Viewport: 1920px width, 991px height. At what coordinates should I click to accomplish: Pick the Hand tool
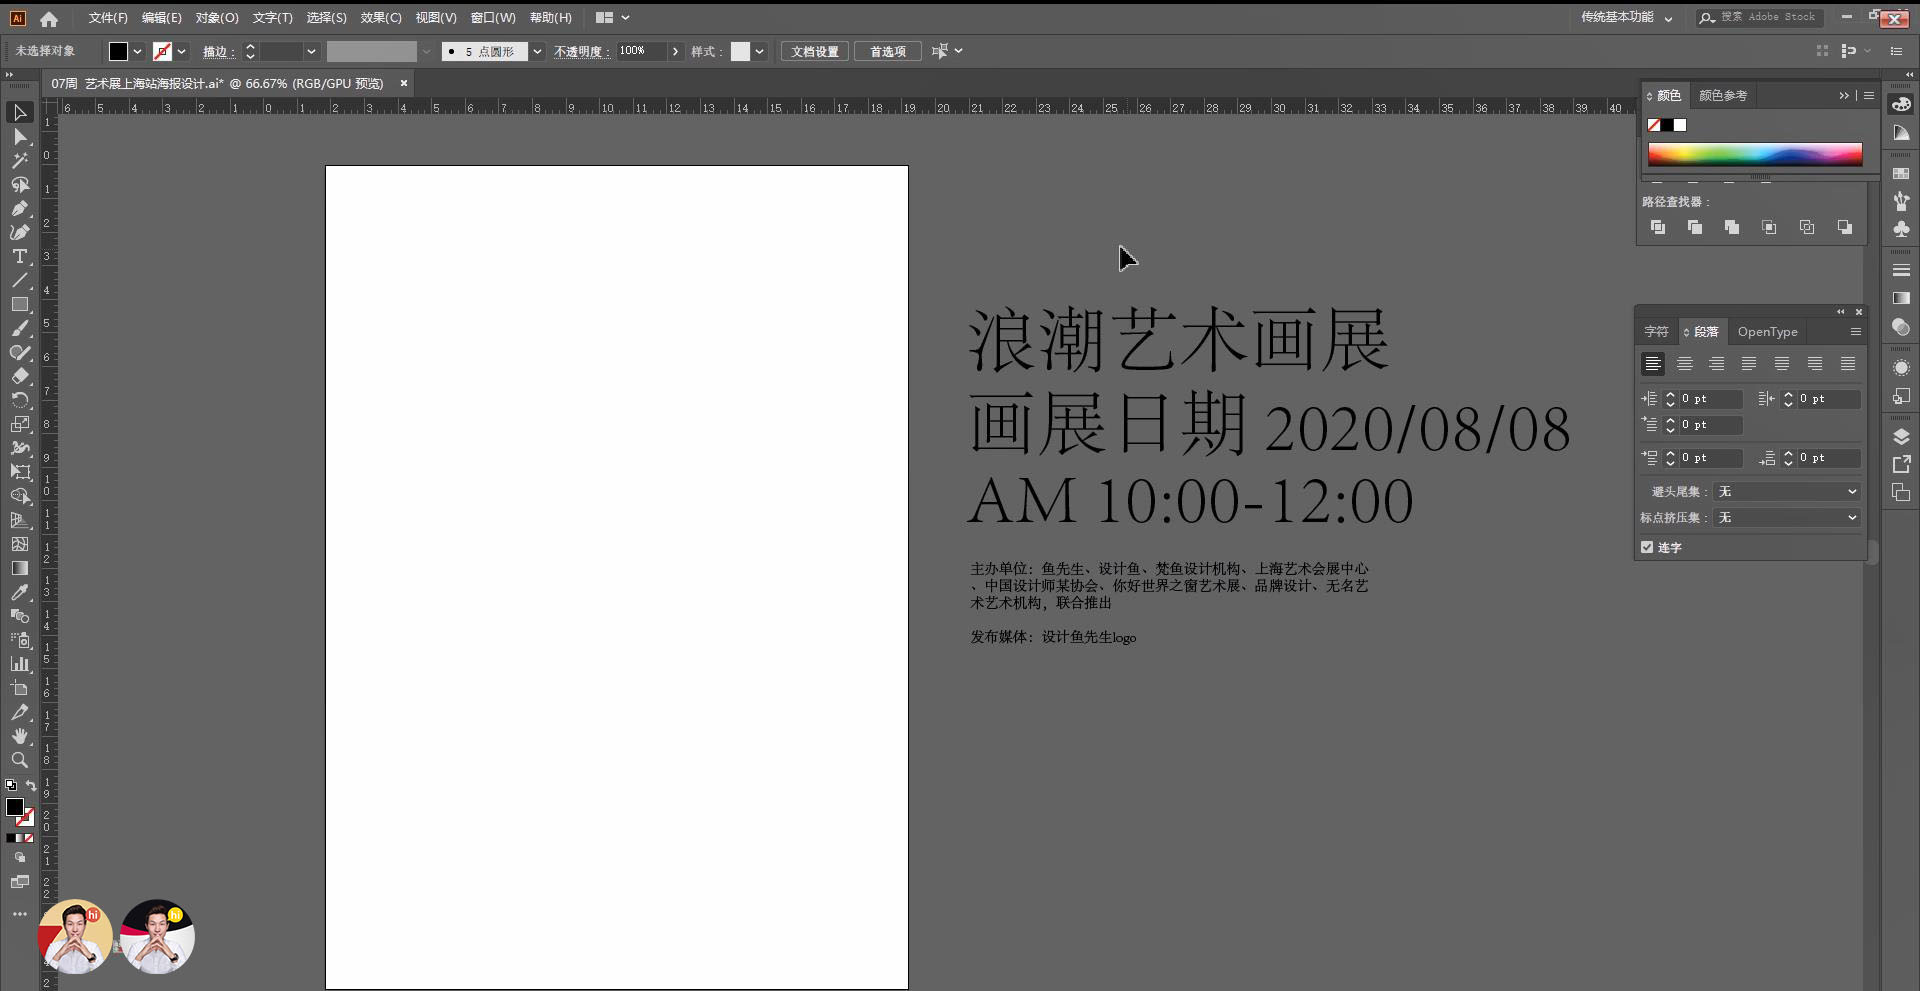pos(20,736)
